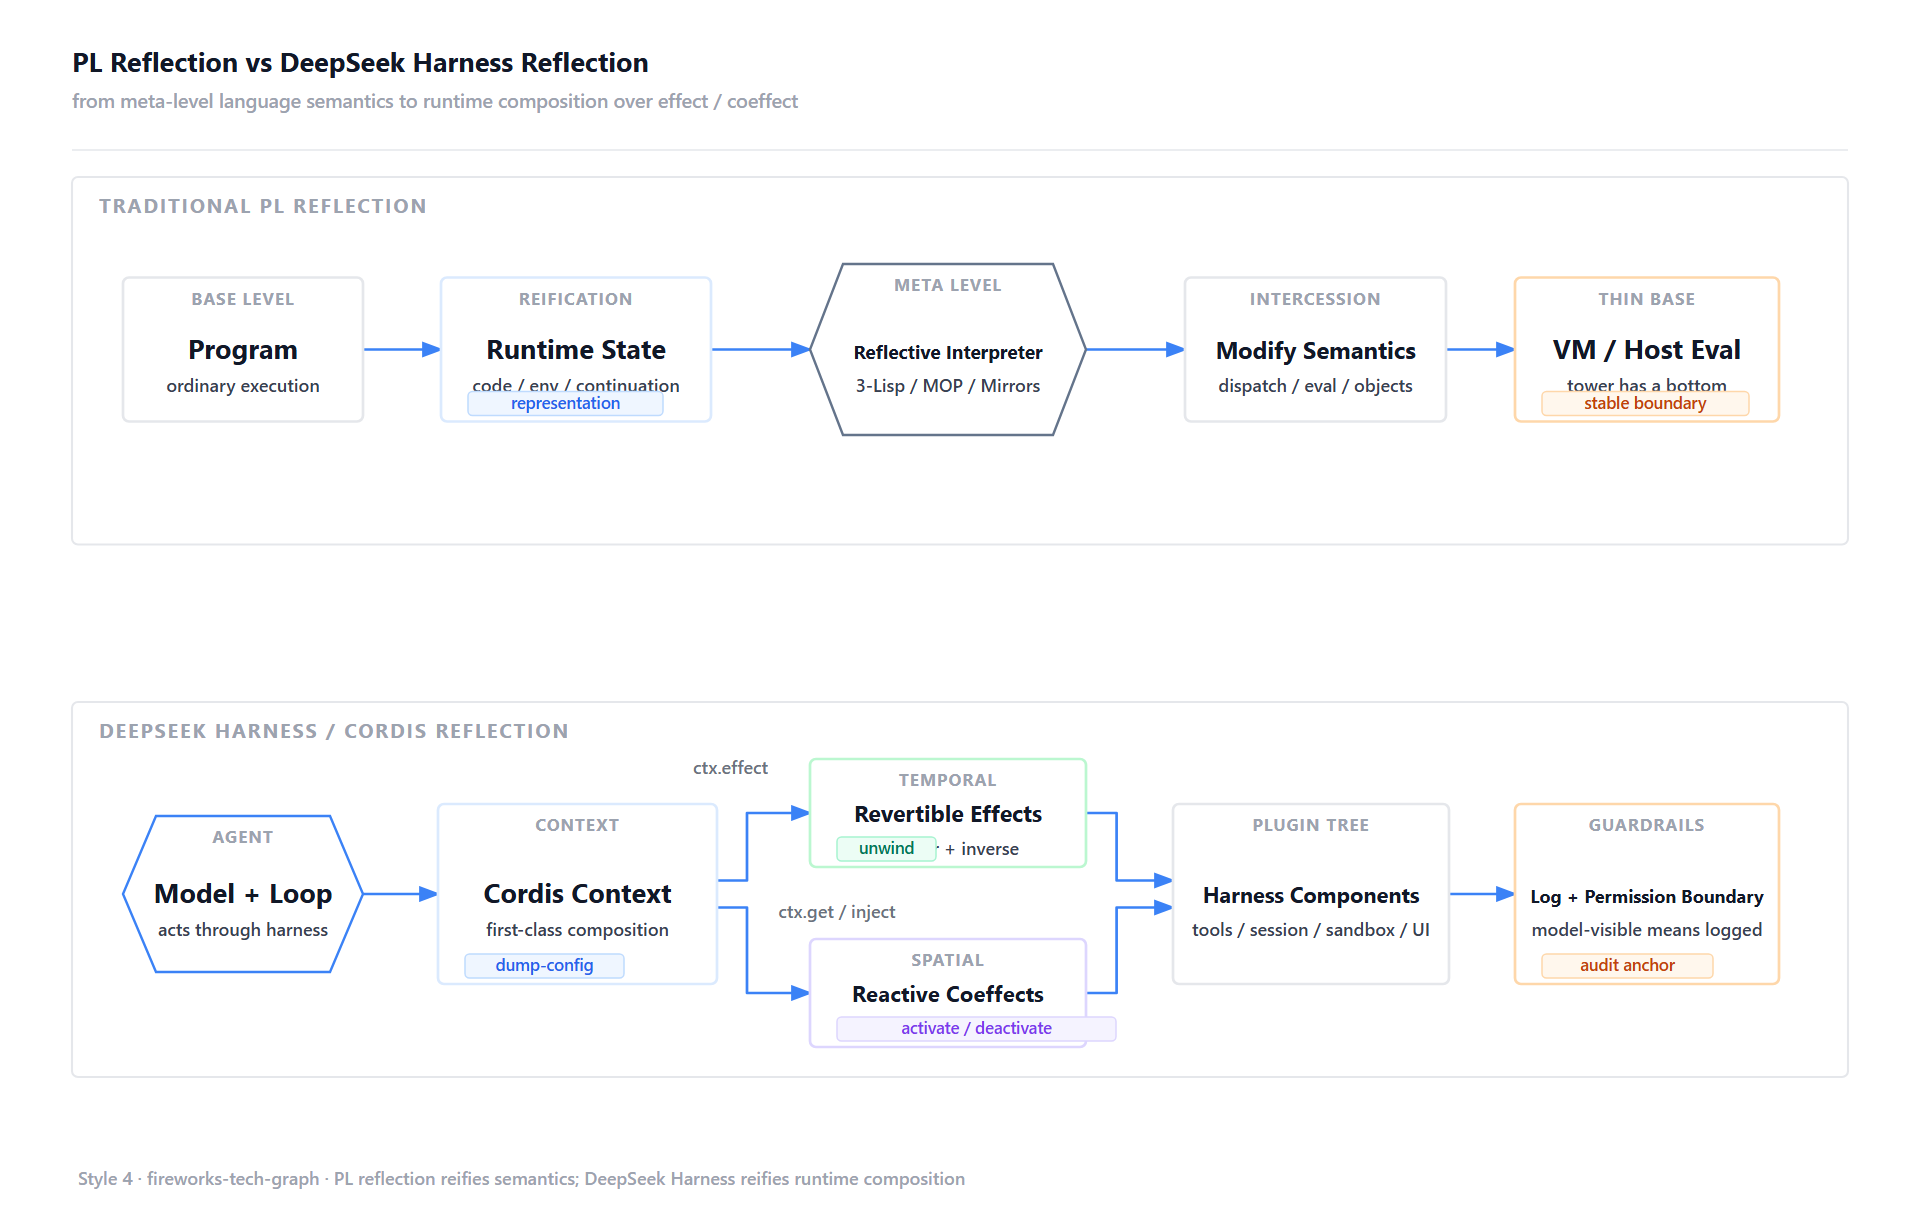
Task: Select the 'Log + Permission Boundary' heading
Action: (x=1647, y=897)
